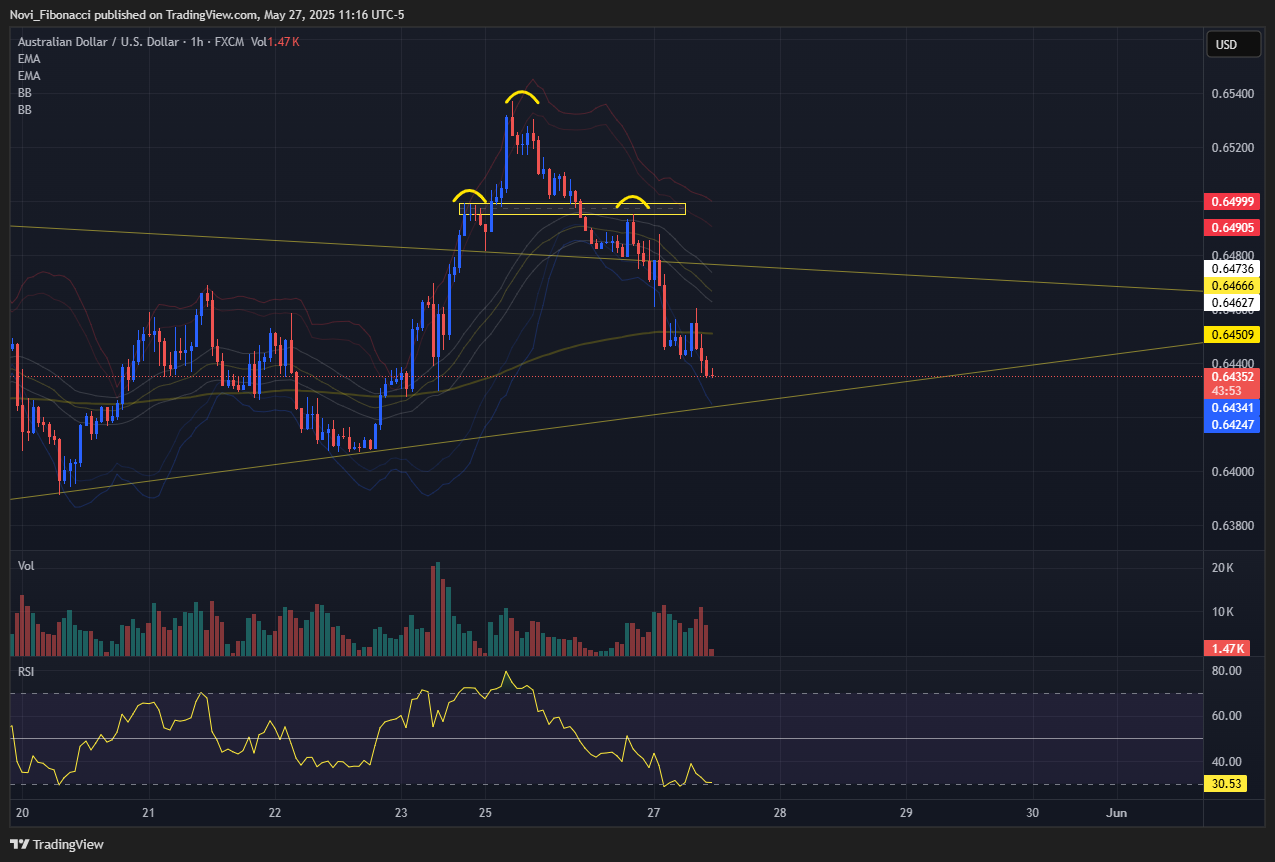The height and width of the screenshot is (862, 1275).
Task: Click the 43:53 candle countdown timer
Action: 1227,391
